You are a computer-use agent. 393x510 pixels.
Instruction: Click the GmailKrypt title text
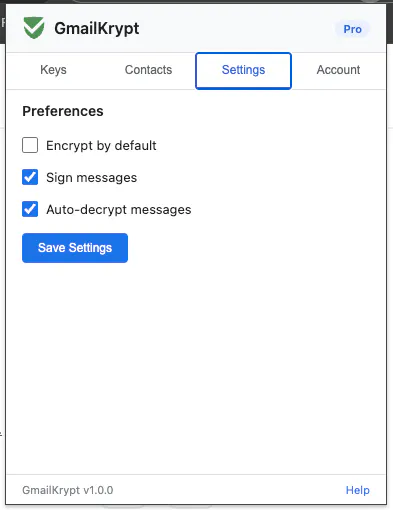[x=97, y=29]
